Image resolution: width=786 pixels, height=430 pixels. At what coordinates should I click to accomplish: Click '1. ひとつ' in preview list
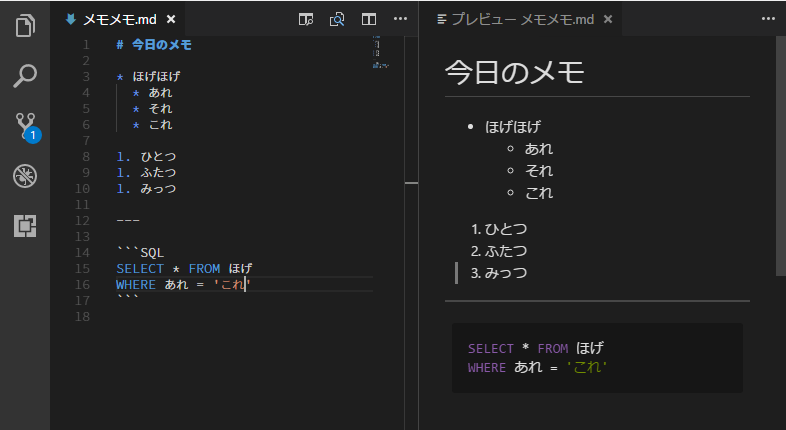[x=499, y=229]
